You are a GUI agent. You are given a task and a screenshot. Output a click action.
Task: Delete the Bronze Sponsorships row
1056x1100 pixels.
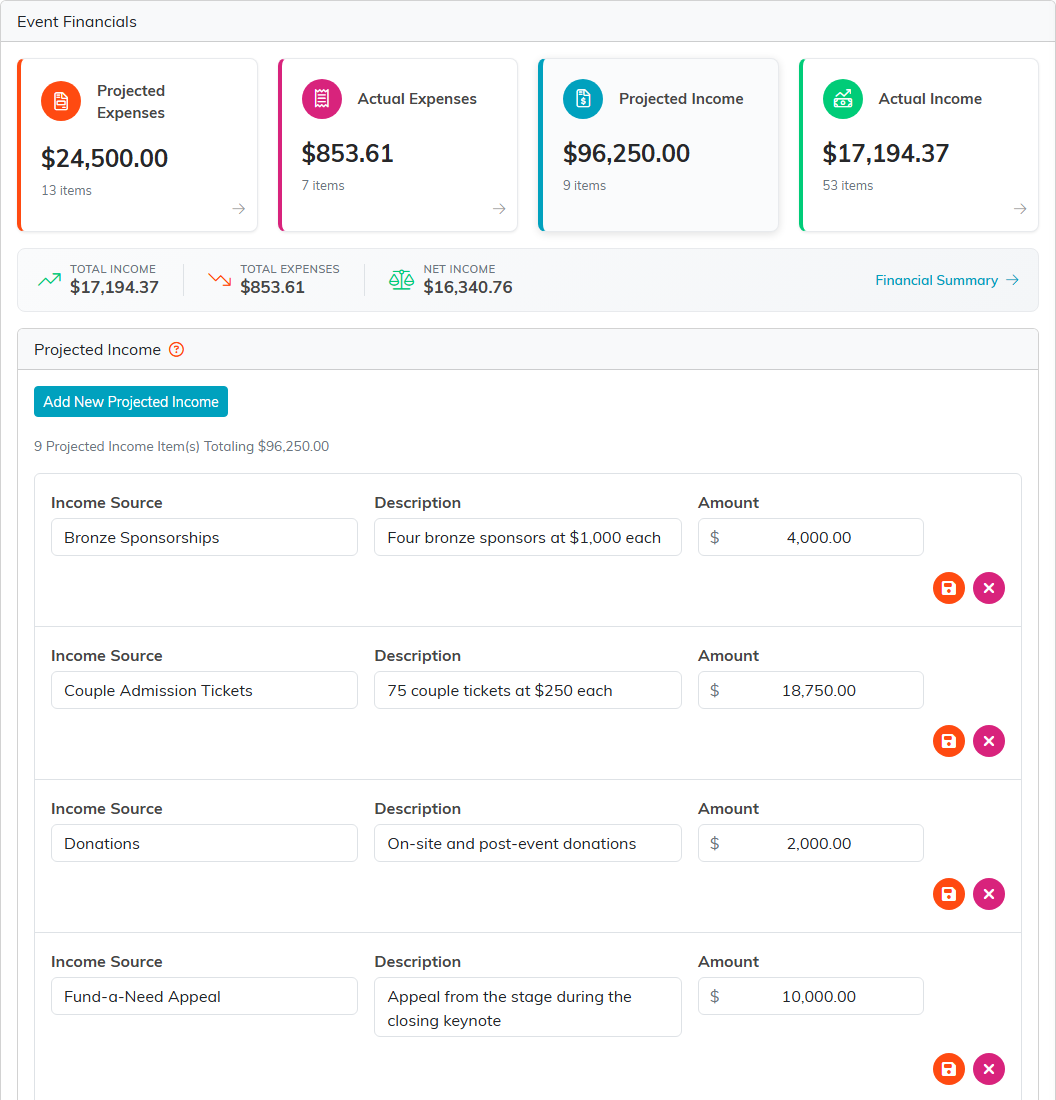[x=989, y=588]
